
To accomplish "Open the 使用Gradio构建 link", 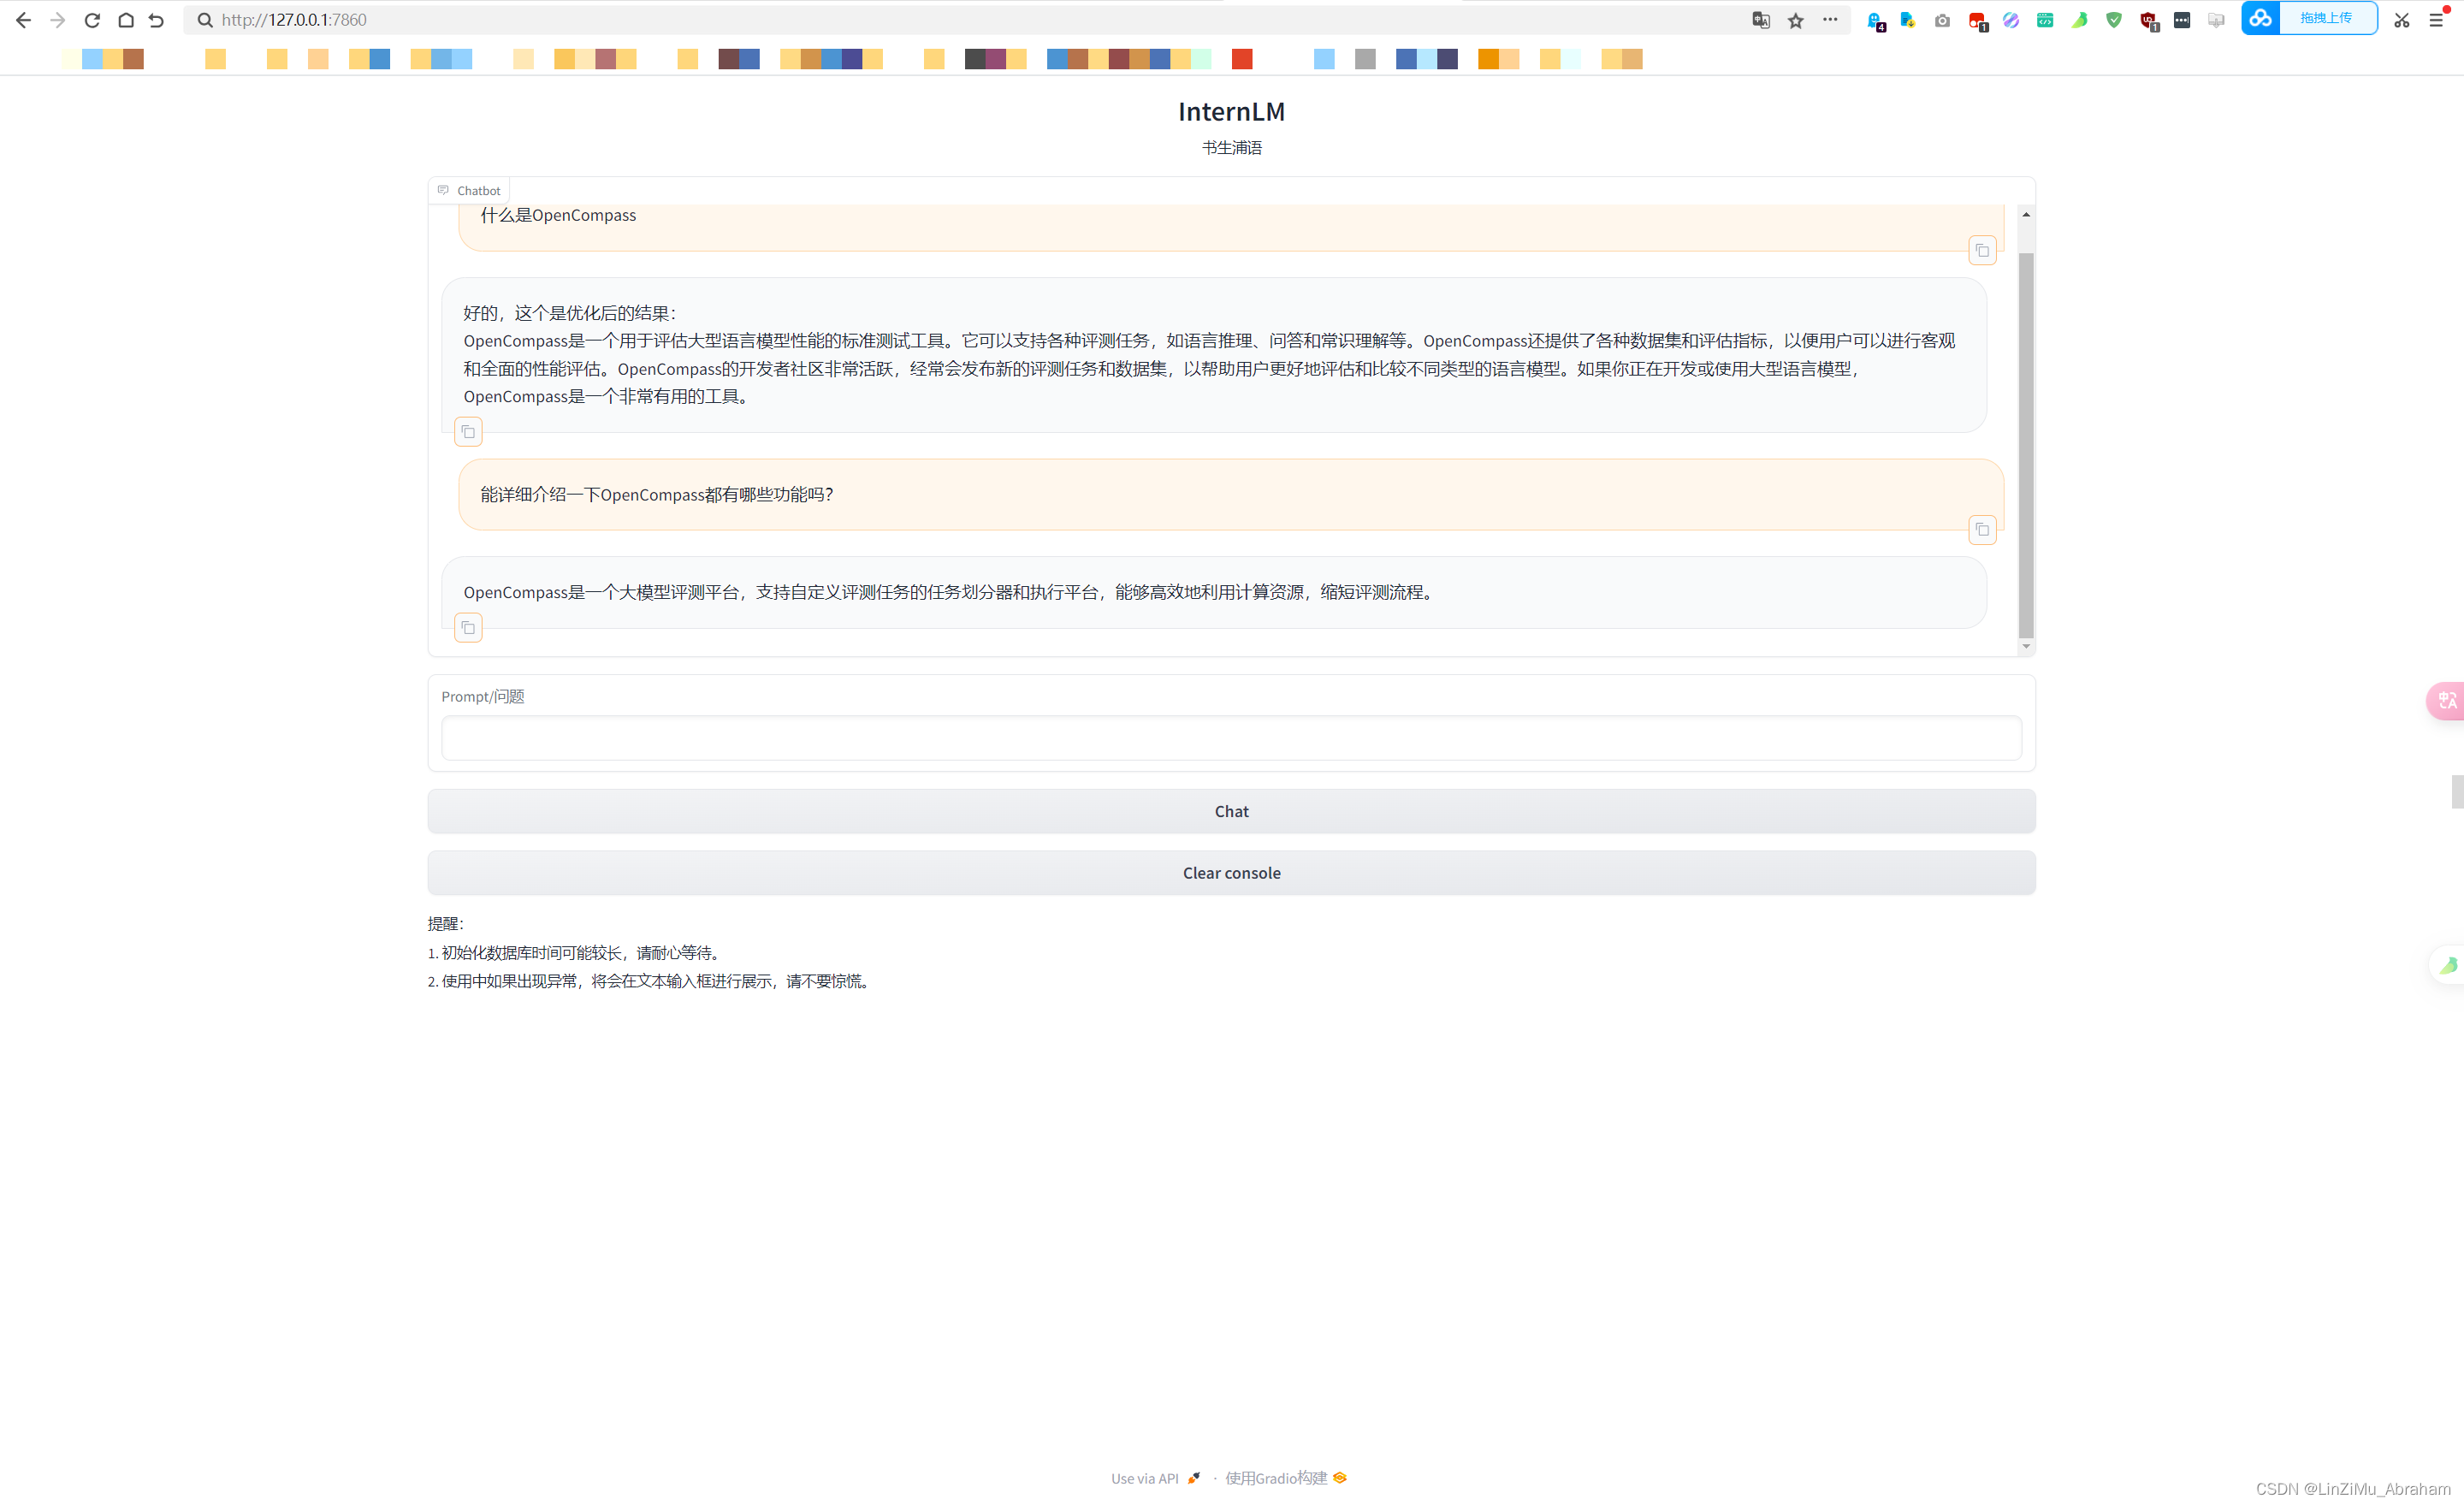I will tap(1286, 1478).
